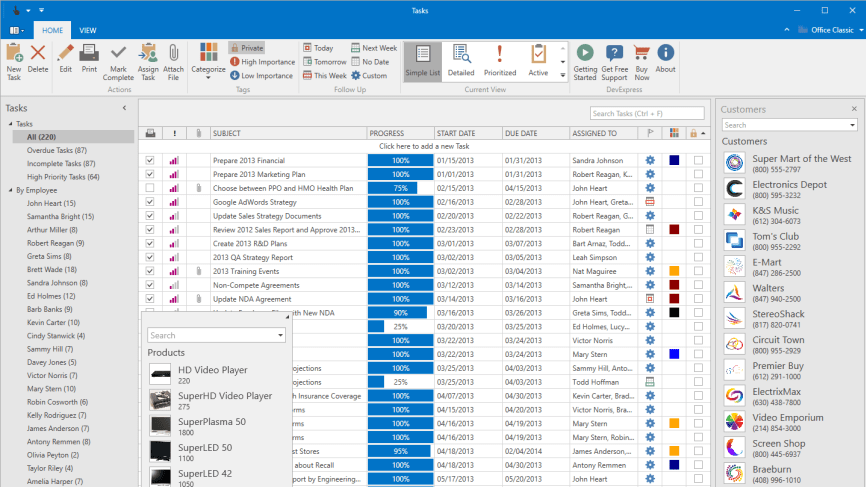Show Overdue Tasks (87)
Viewport: 866px width, 487px height.
pyautogui.click(x=57, y=150)
